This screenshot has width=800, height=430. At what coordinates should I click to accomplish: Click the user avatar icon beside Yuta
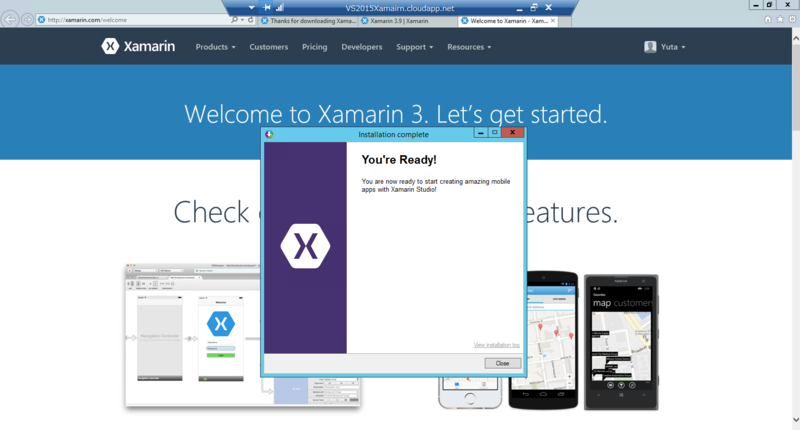(x=650, y=47)
